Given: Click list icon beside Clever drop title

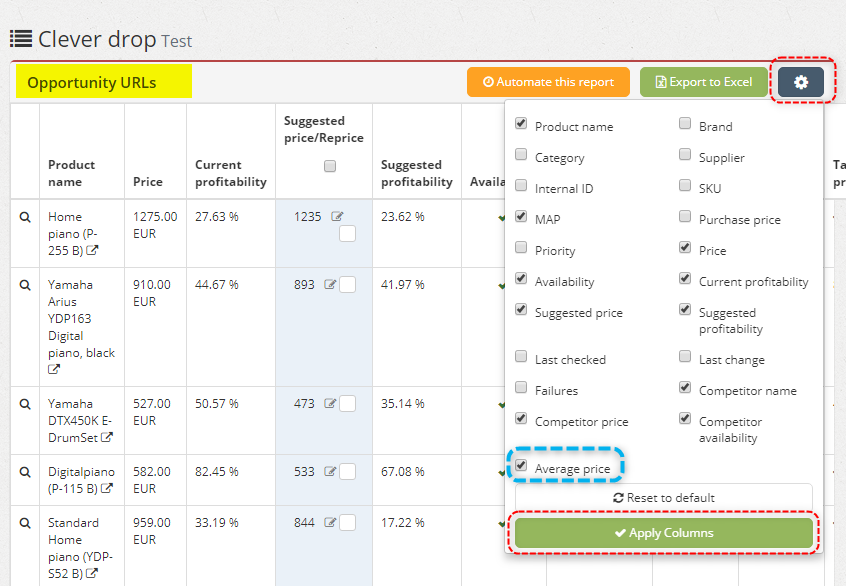Looking at the screenshot, I should pos(21,39).
